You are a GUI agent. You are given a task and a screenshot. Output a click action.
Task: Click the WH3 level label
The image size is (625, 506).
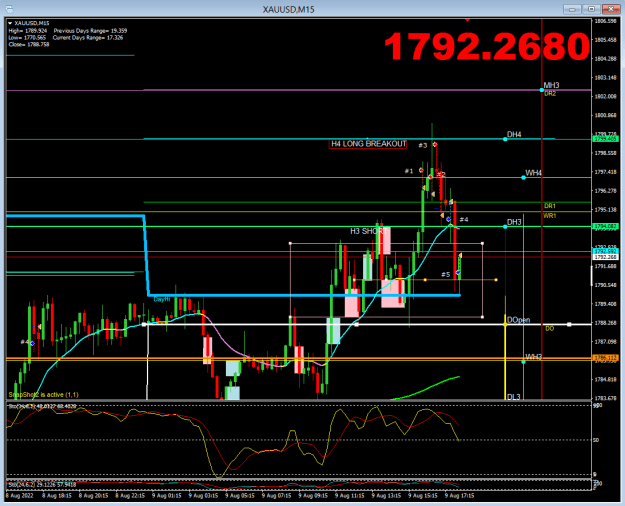(x=533, y=356)
